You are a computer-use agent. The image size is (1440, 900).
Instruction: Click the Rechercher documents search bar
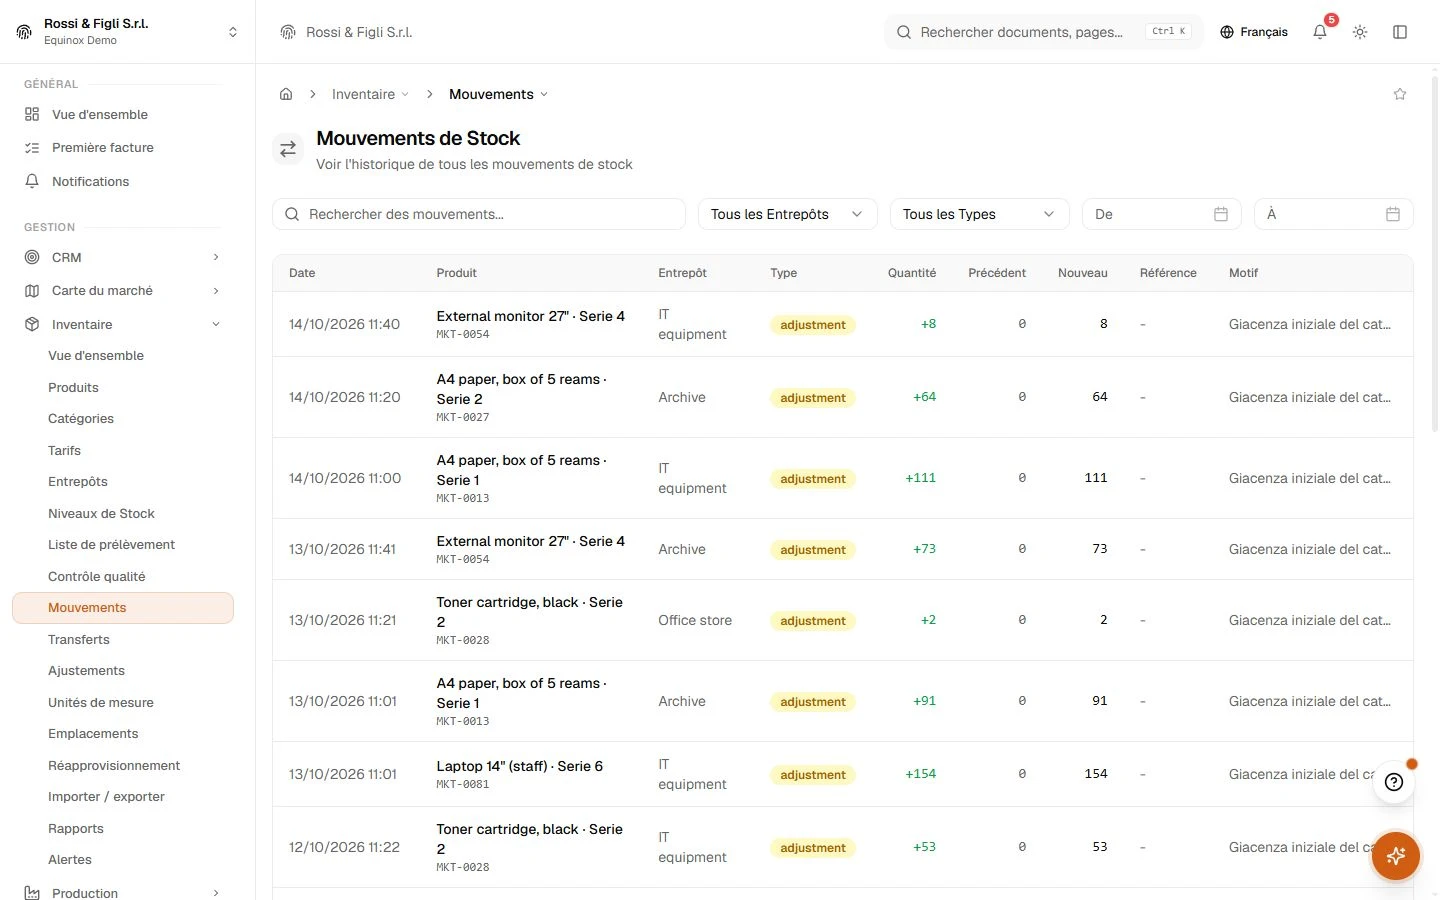(x=1043, y=32)
